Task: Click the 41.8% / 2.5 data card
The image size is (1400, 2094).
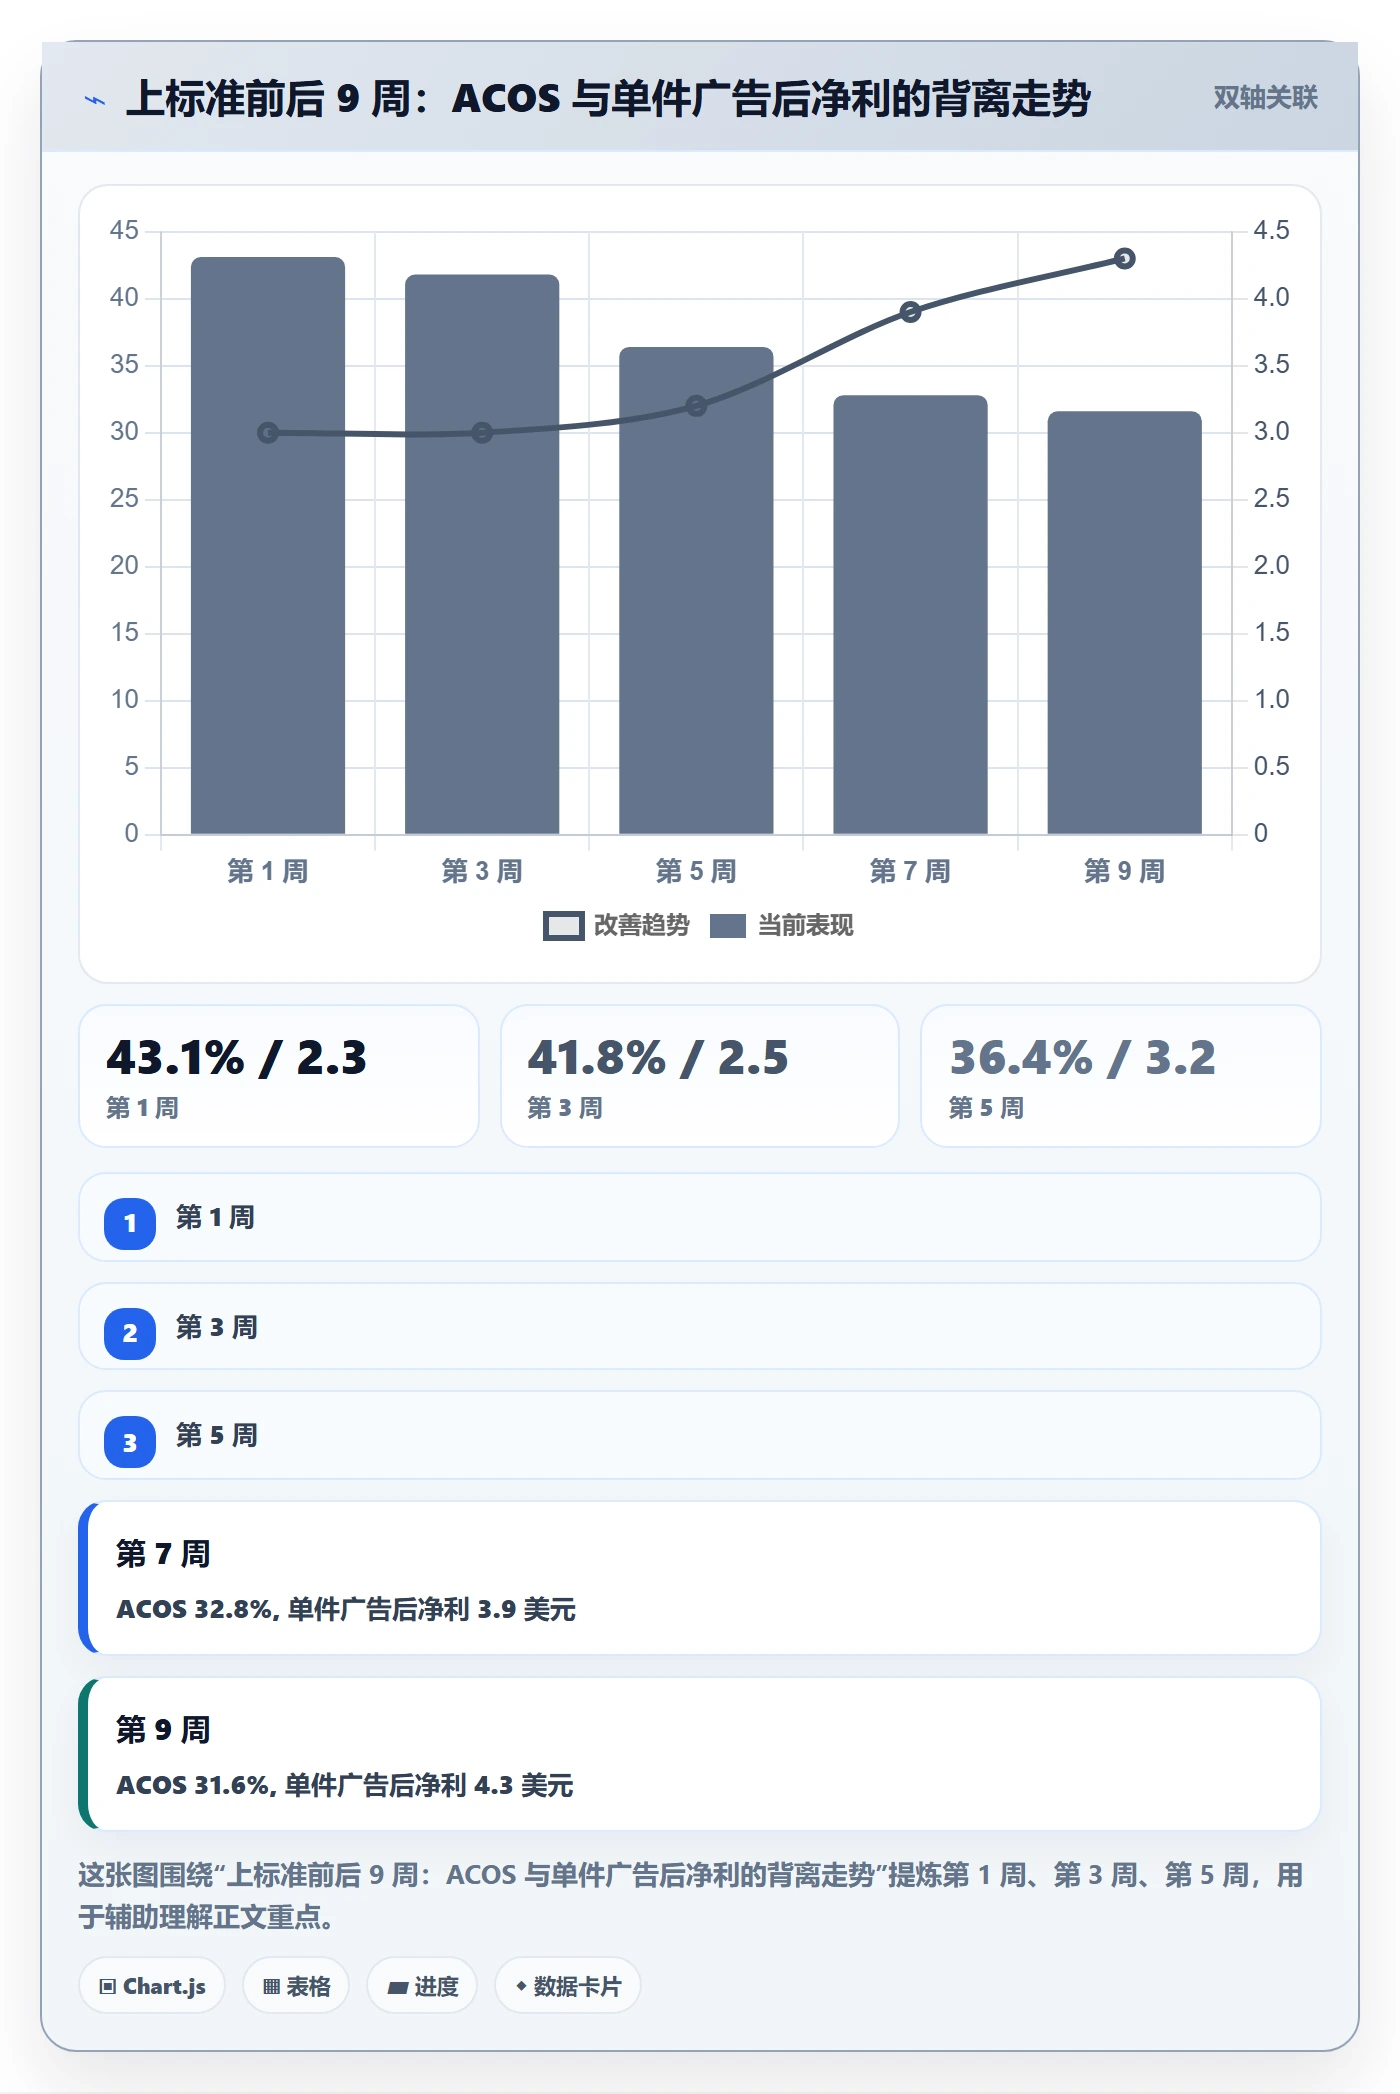Action: [700, 1076]
